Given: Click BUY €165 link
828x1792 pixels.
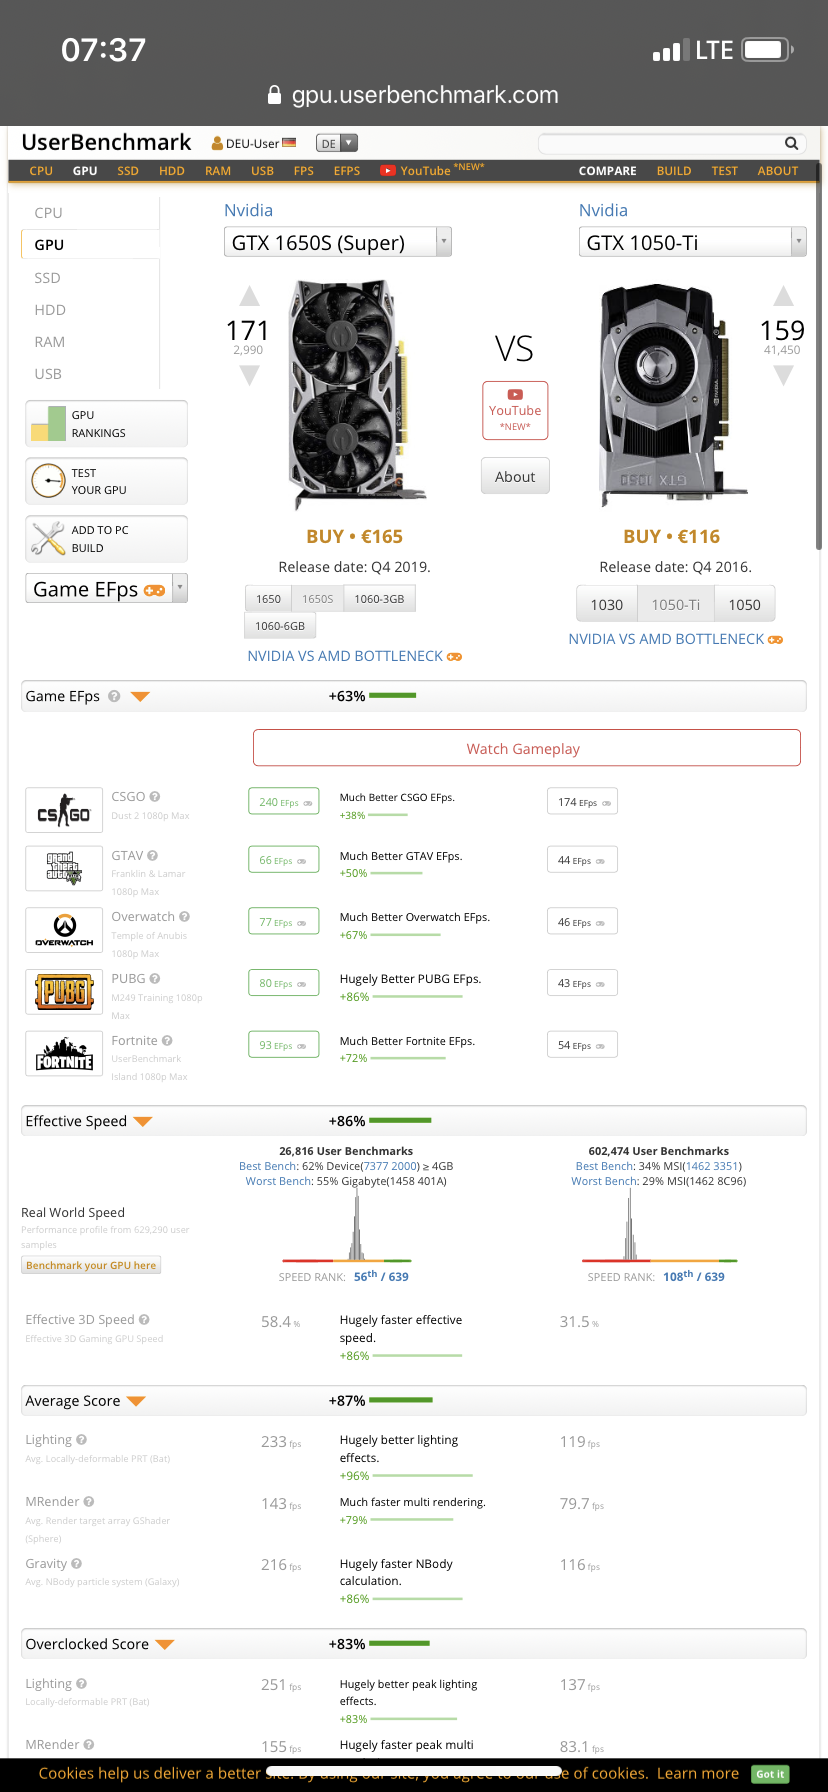Looking at the screenshot, I should [355, 537].
